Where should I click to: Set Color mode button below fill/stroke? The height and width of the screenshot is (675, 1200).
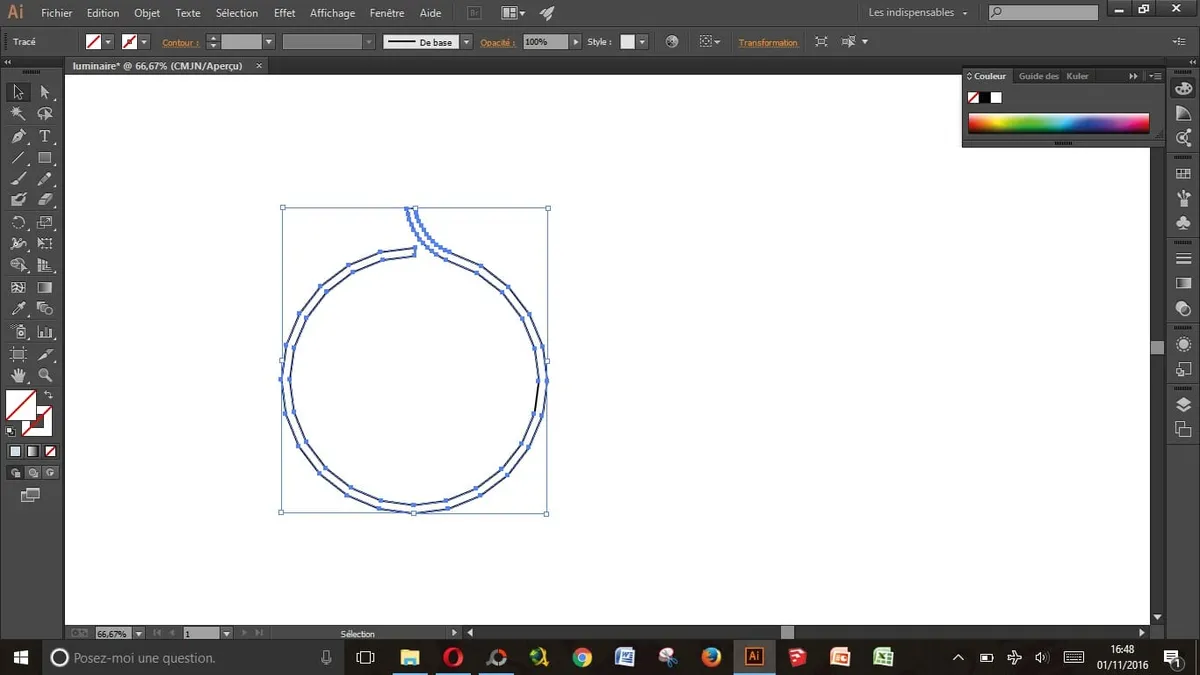pyautogui.click(x=15, y=451)
